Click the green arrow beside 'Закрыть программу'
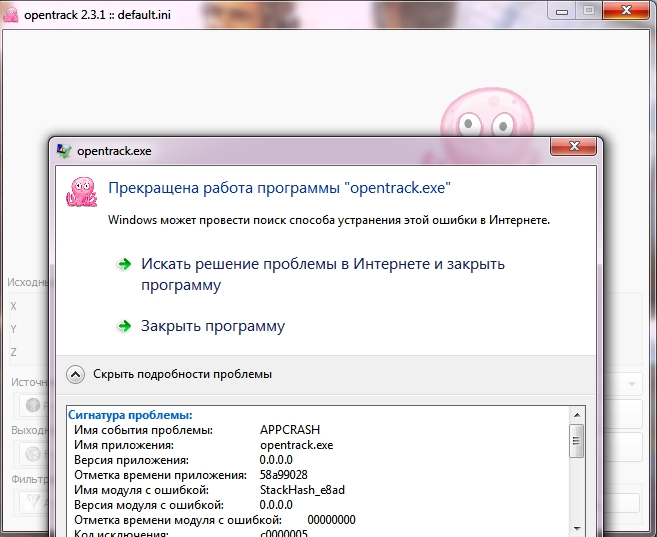Image resolution: width=657 pixels, height=537 pixels. pos(124,326)
